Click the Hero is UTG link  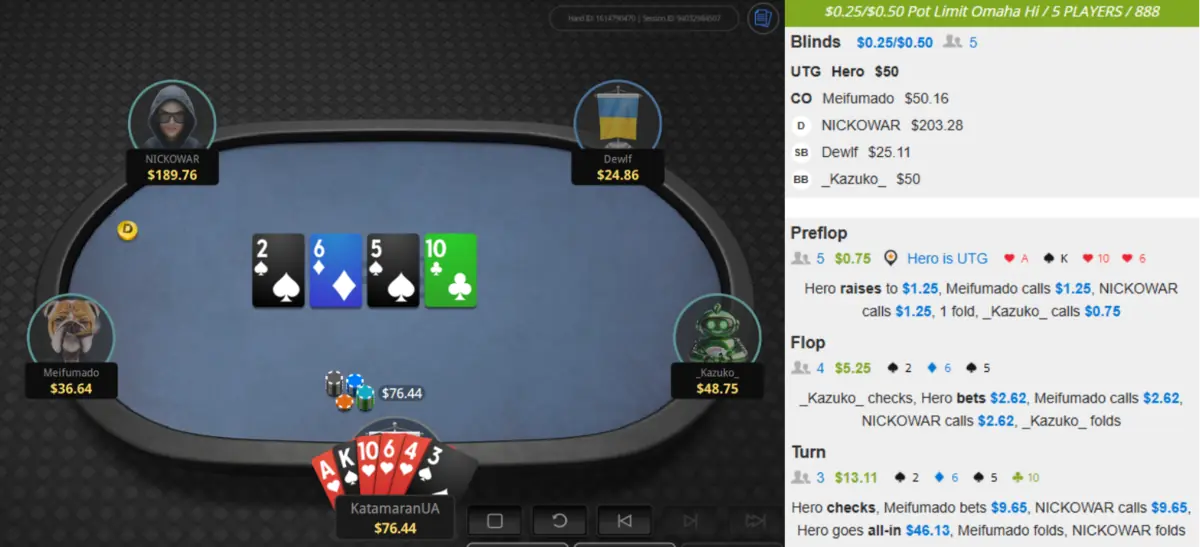(947, 258)
